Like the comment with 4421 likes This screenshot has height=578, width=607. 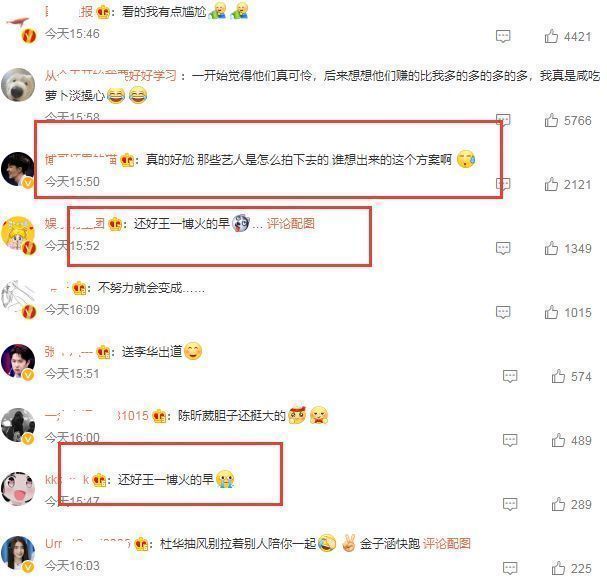tap(551, 36)
